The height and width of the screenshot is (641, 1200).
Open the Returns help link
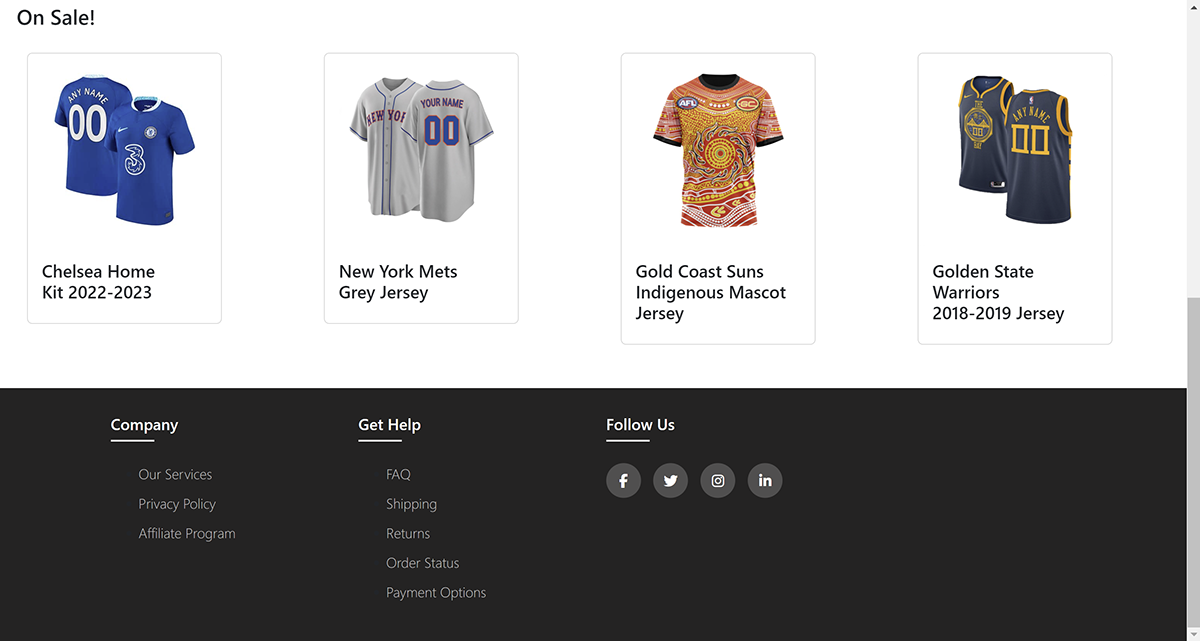pyautogui.click(x=408, y=534)
